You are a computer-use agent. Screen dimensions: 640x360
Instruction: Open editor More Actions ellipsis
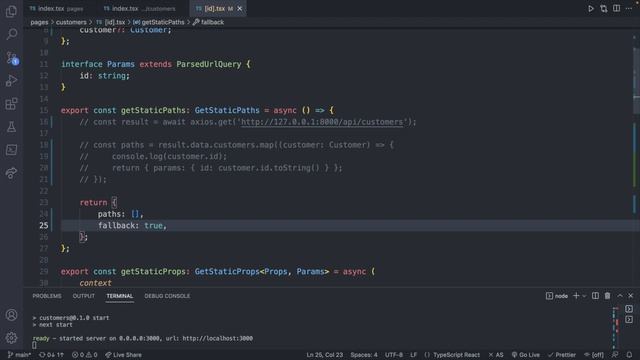click(x=629, y=9)
